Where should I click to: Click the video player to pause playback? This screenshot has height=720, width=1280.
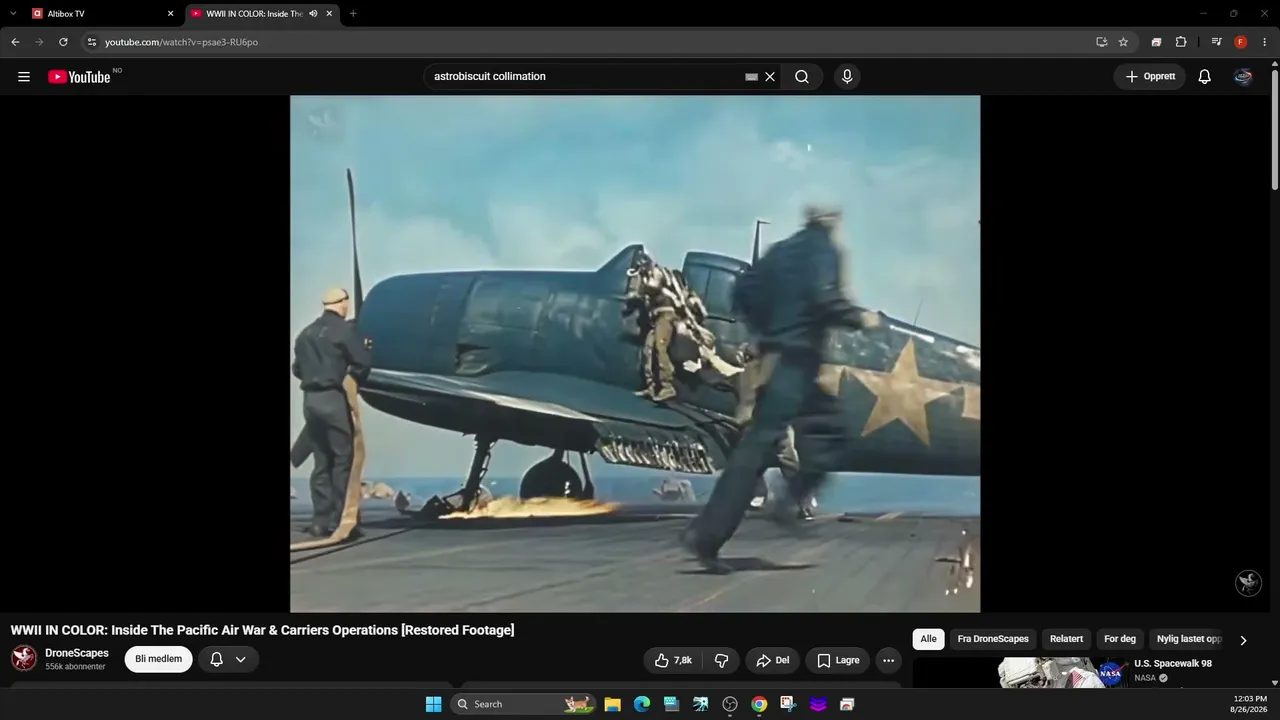tap(635, 353)
